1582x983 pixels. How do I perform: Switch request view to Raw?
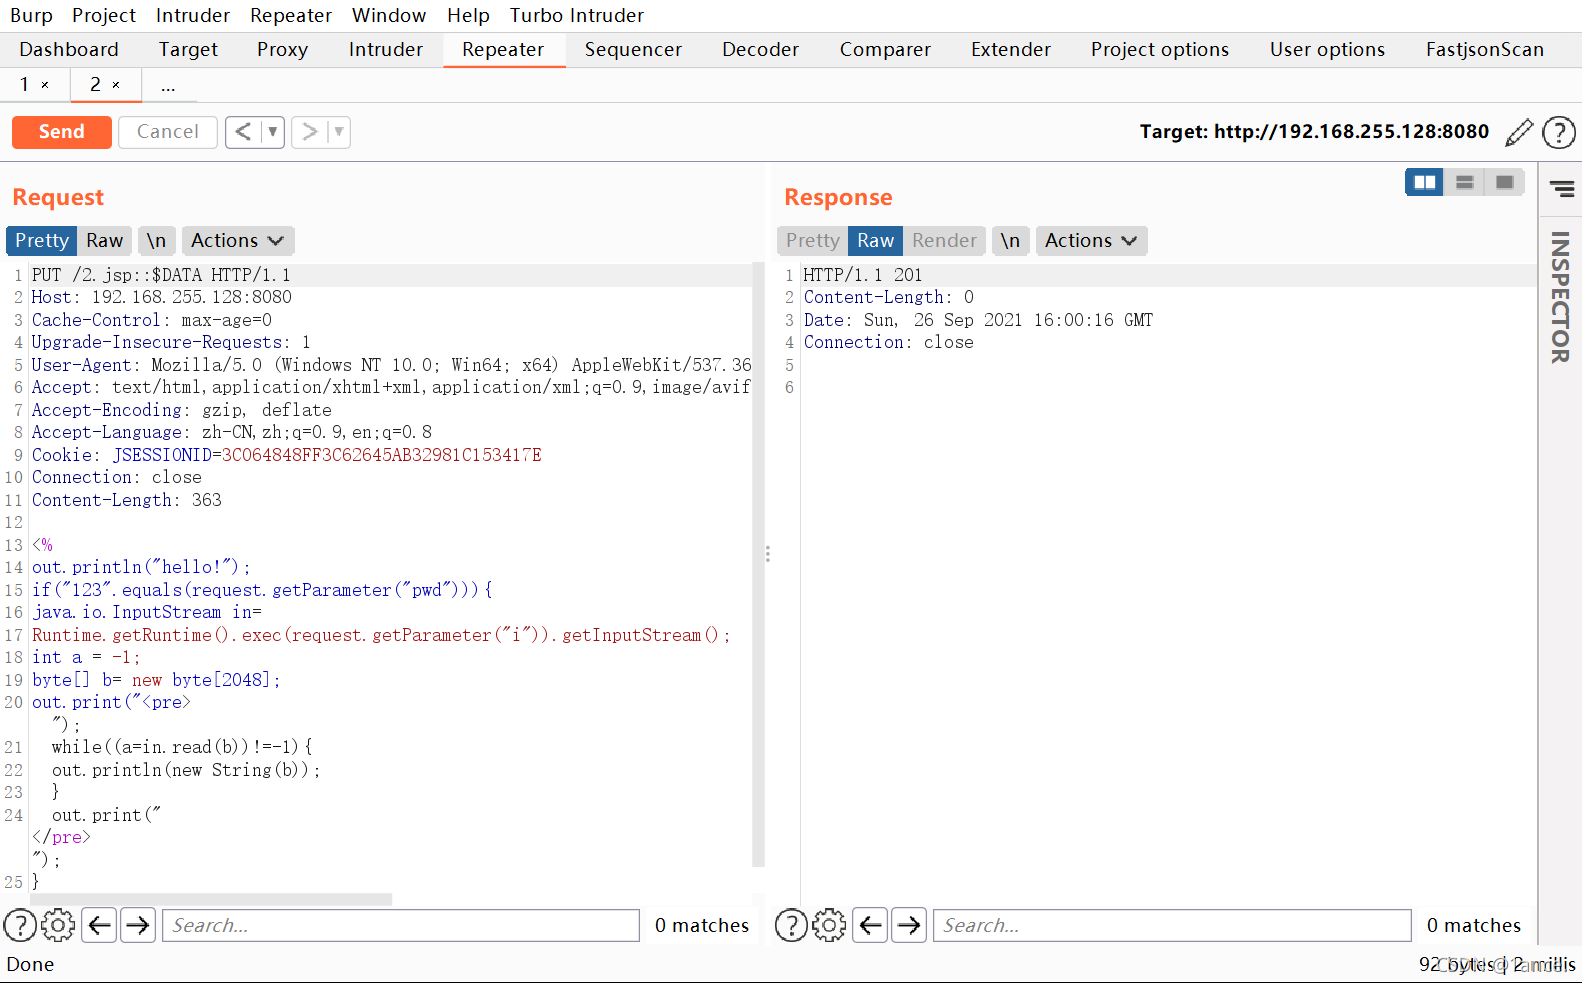tap(104, 241)
